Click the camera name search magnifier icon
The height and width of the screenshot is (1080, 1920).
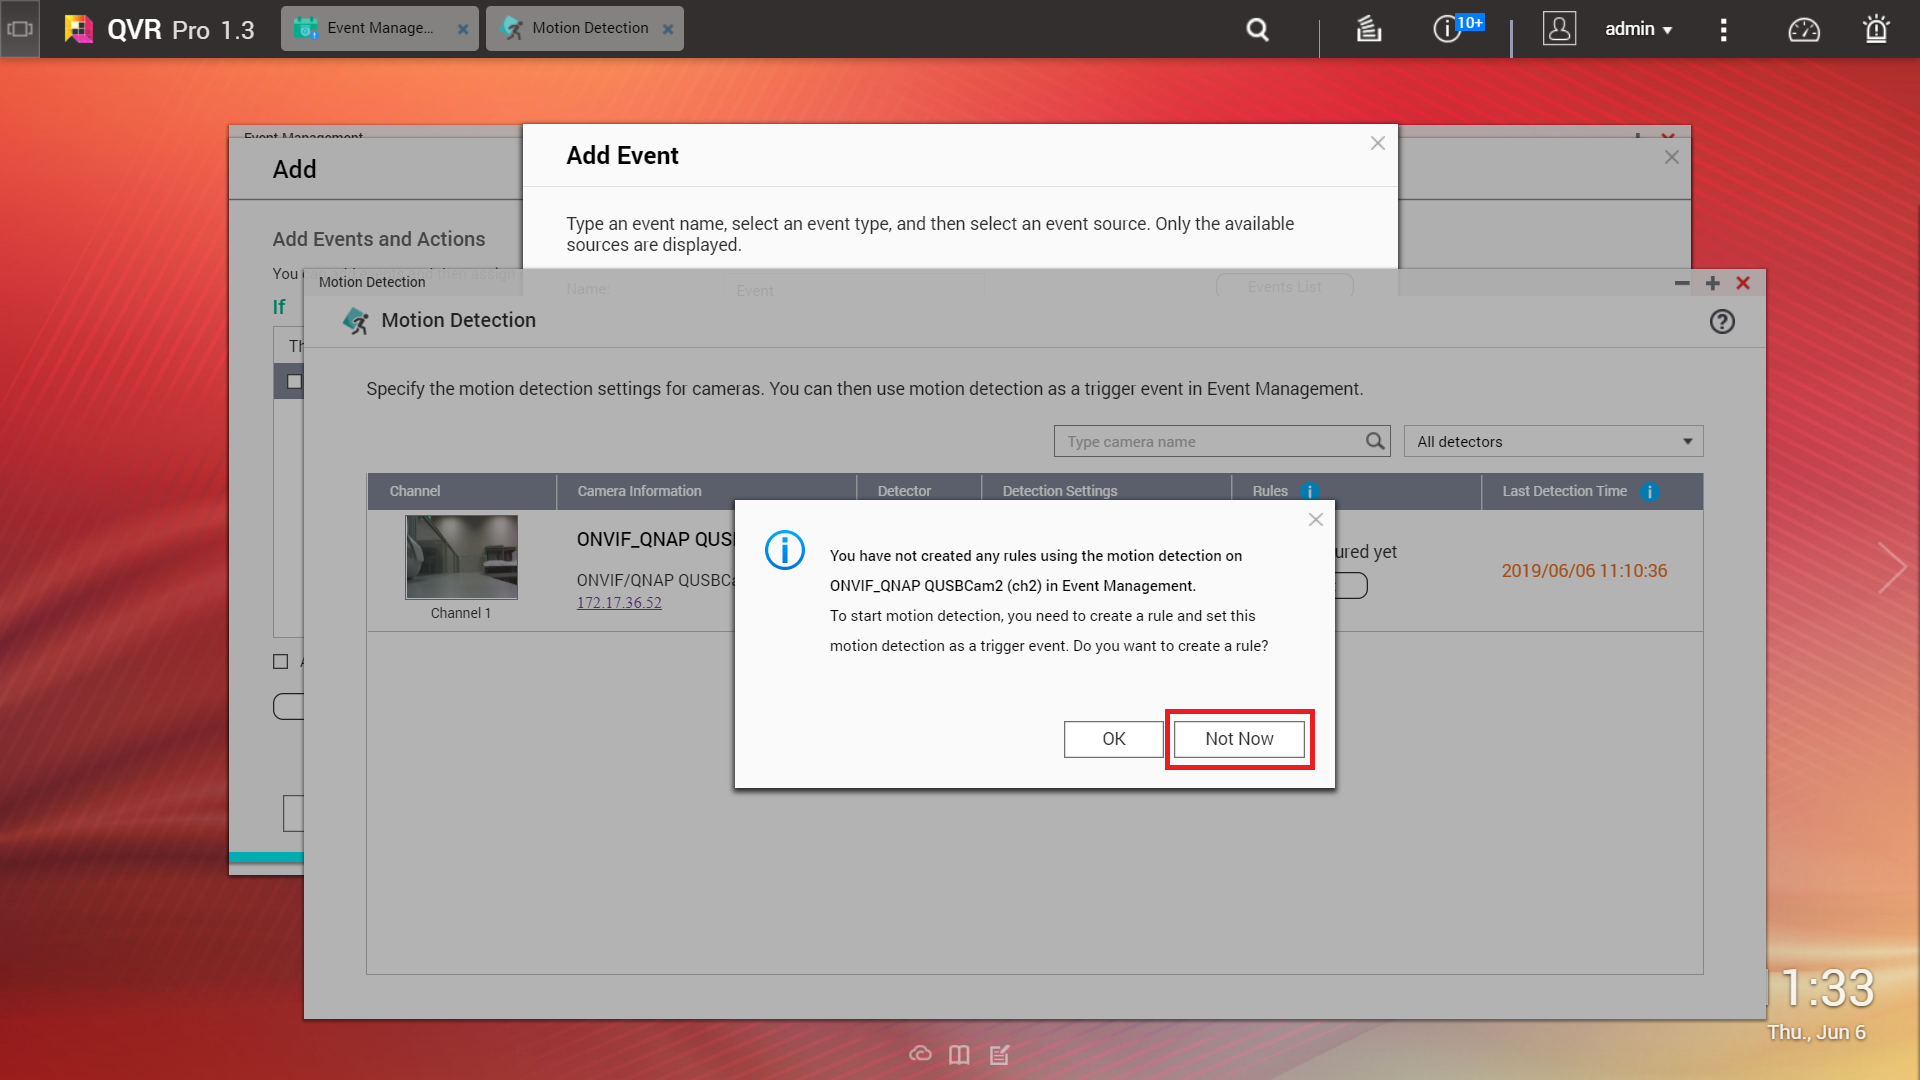(x=1376, y=441)
